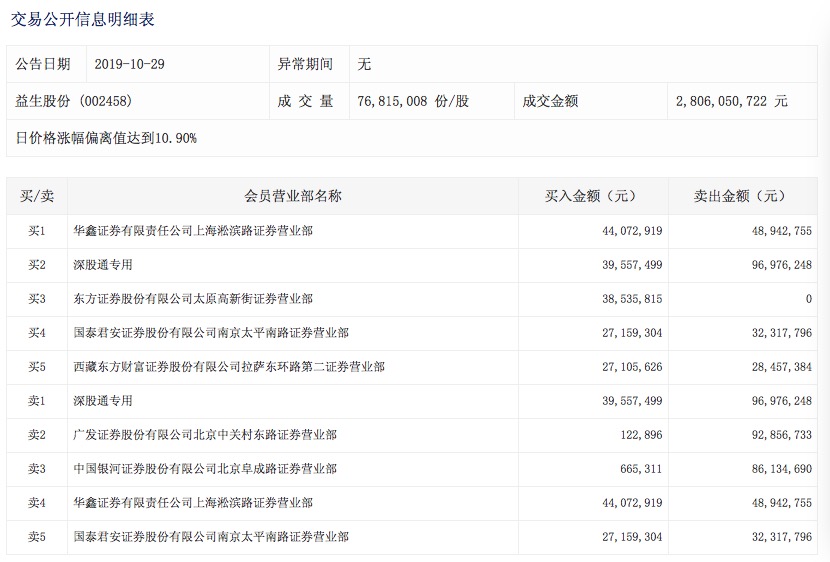Select the 成交量 value 76,815,008 份/股
This screenshot has height=562, width=830.
click(413, 101)
